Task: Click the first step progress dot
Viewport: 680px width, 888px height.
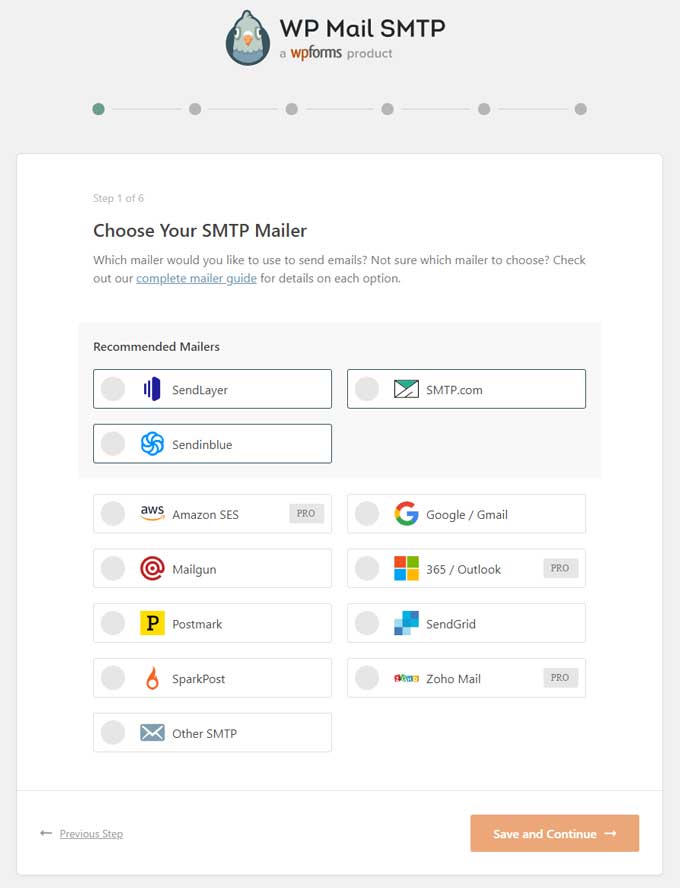Action: click(98, 109)
